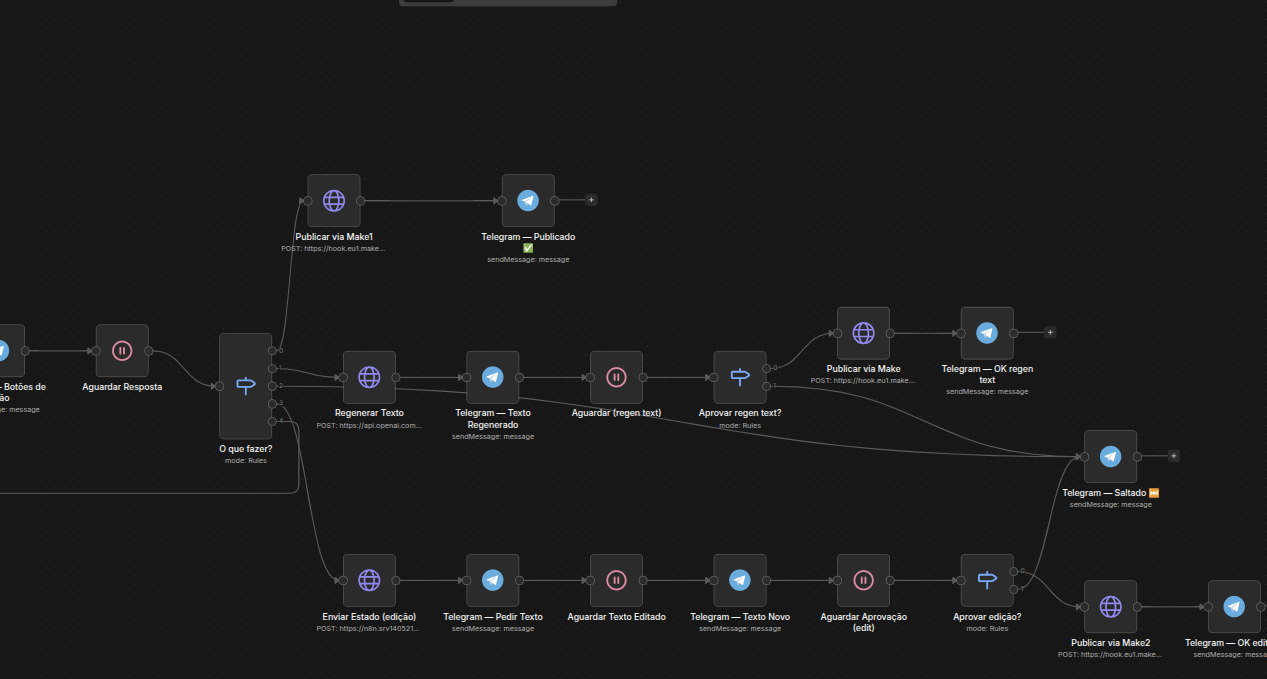
Task: Click the Aguardar Resposta wait node
Action: pos(122,351)
